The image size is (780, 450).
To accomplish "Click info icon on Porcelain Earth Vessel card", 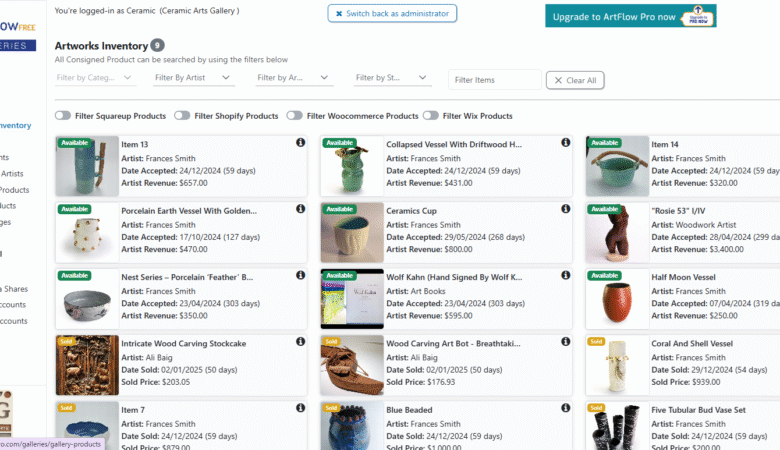I will click(300, 210).
